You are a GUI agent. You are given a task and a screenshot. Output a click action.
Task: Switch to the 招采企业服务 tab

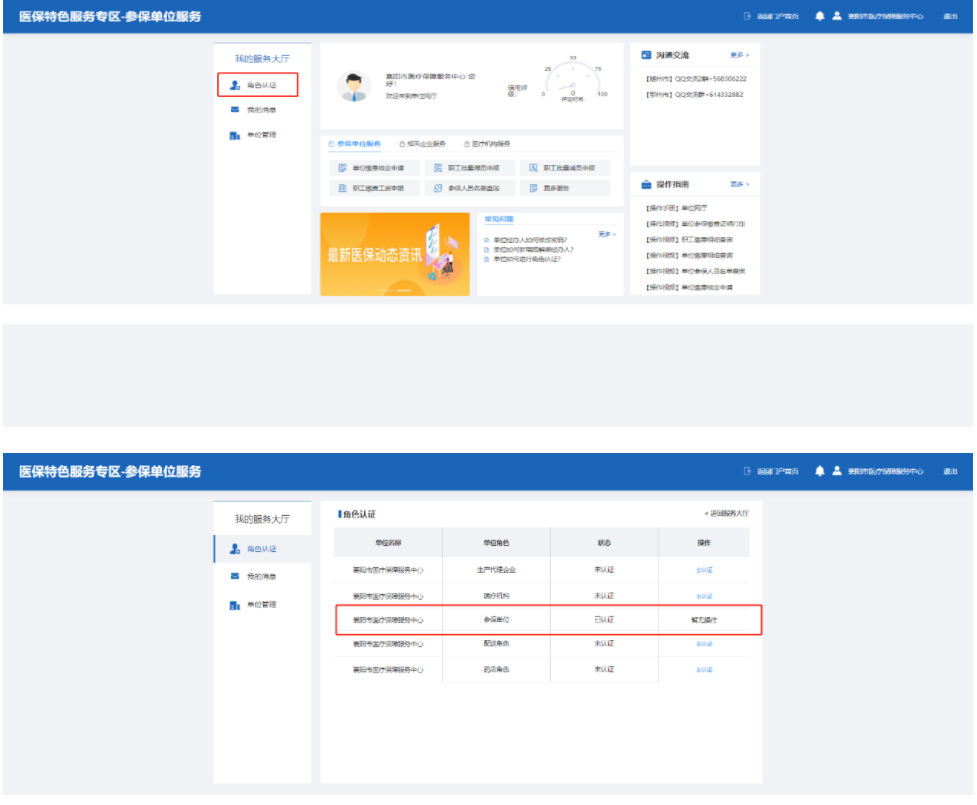point(421,144)
